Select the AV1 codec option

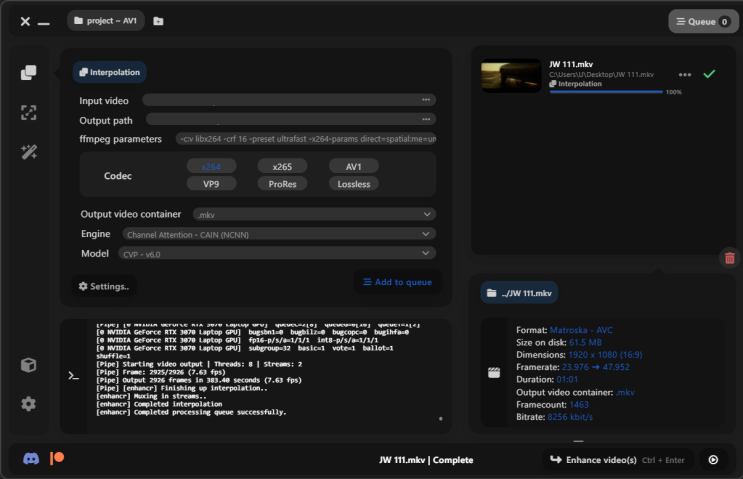[353, 166]
